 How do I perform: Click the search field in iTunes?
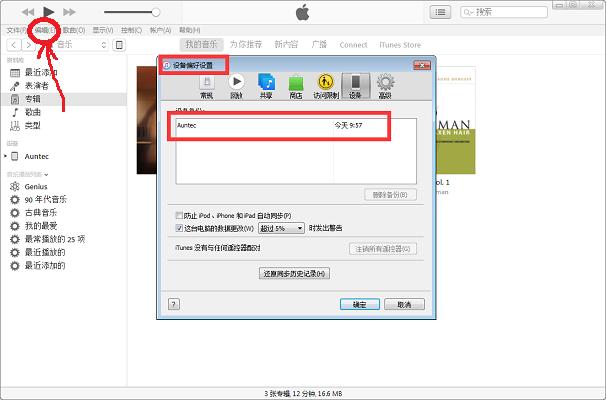click(x=504, y=12)
